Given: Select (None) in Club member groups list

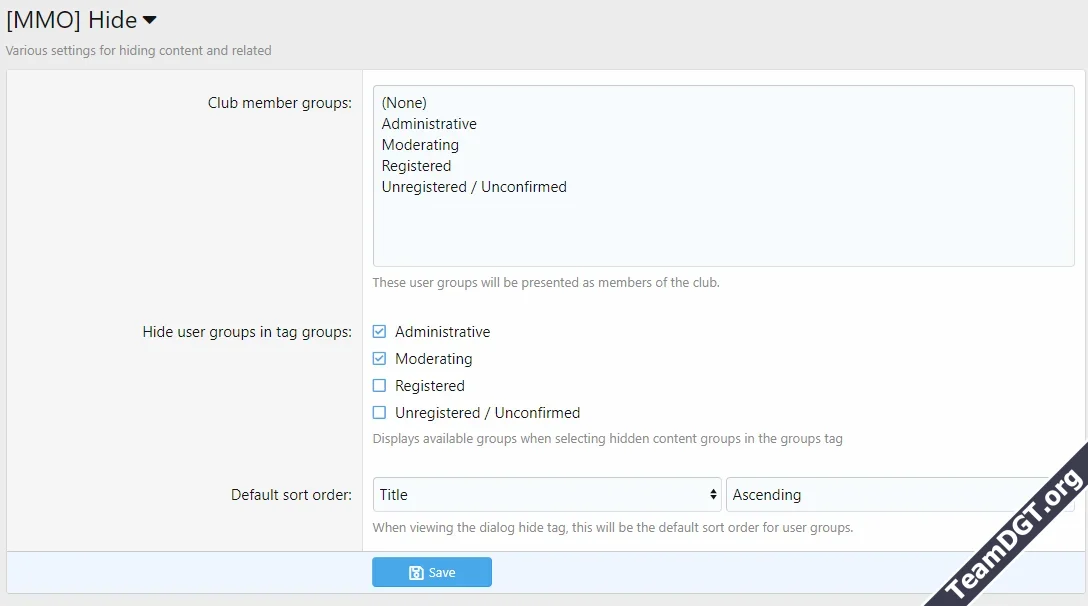Looking at the screenshot, I should pos(404,103).
